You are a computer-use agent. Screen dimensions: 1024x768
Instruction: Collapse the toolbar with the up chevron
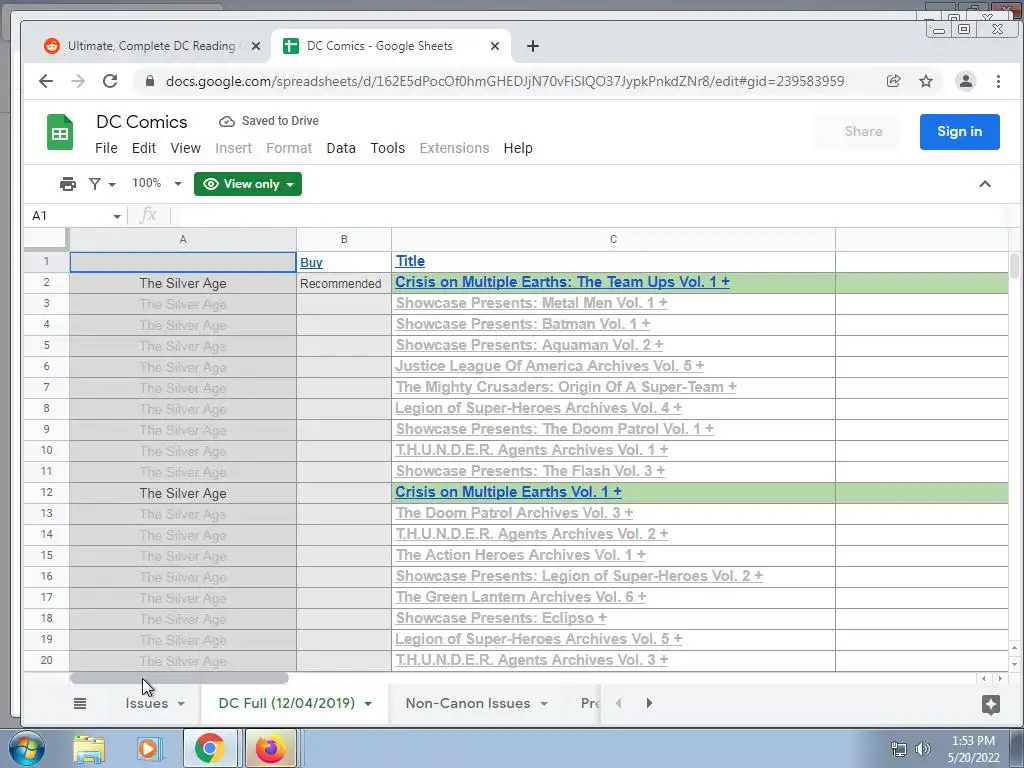pyautogui.click(x=985, y=184)
